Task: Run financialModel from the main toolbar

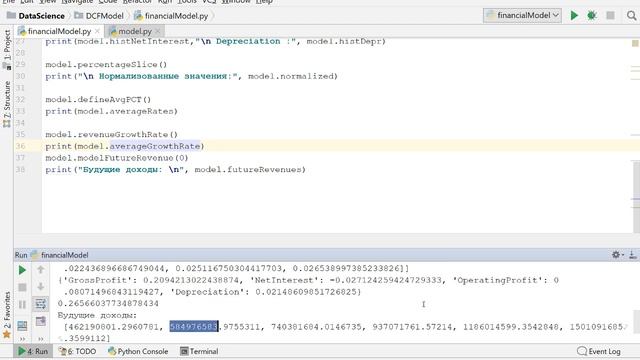Action: click(574, 16)
